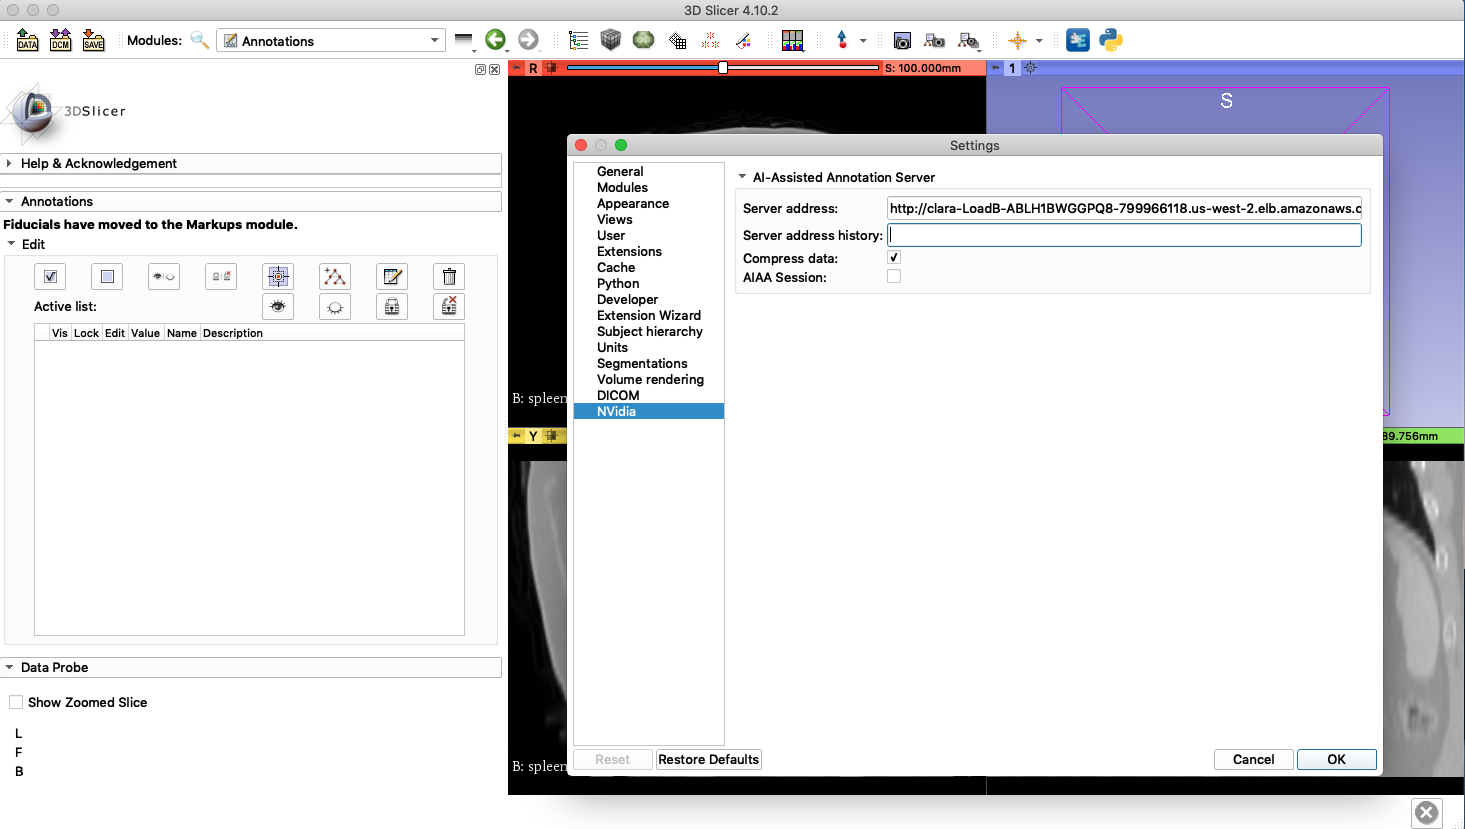Click the restore scene view icon
The image size is (1465, 829).
tap(968, 40)
